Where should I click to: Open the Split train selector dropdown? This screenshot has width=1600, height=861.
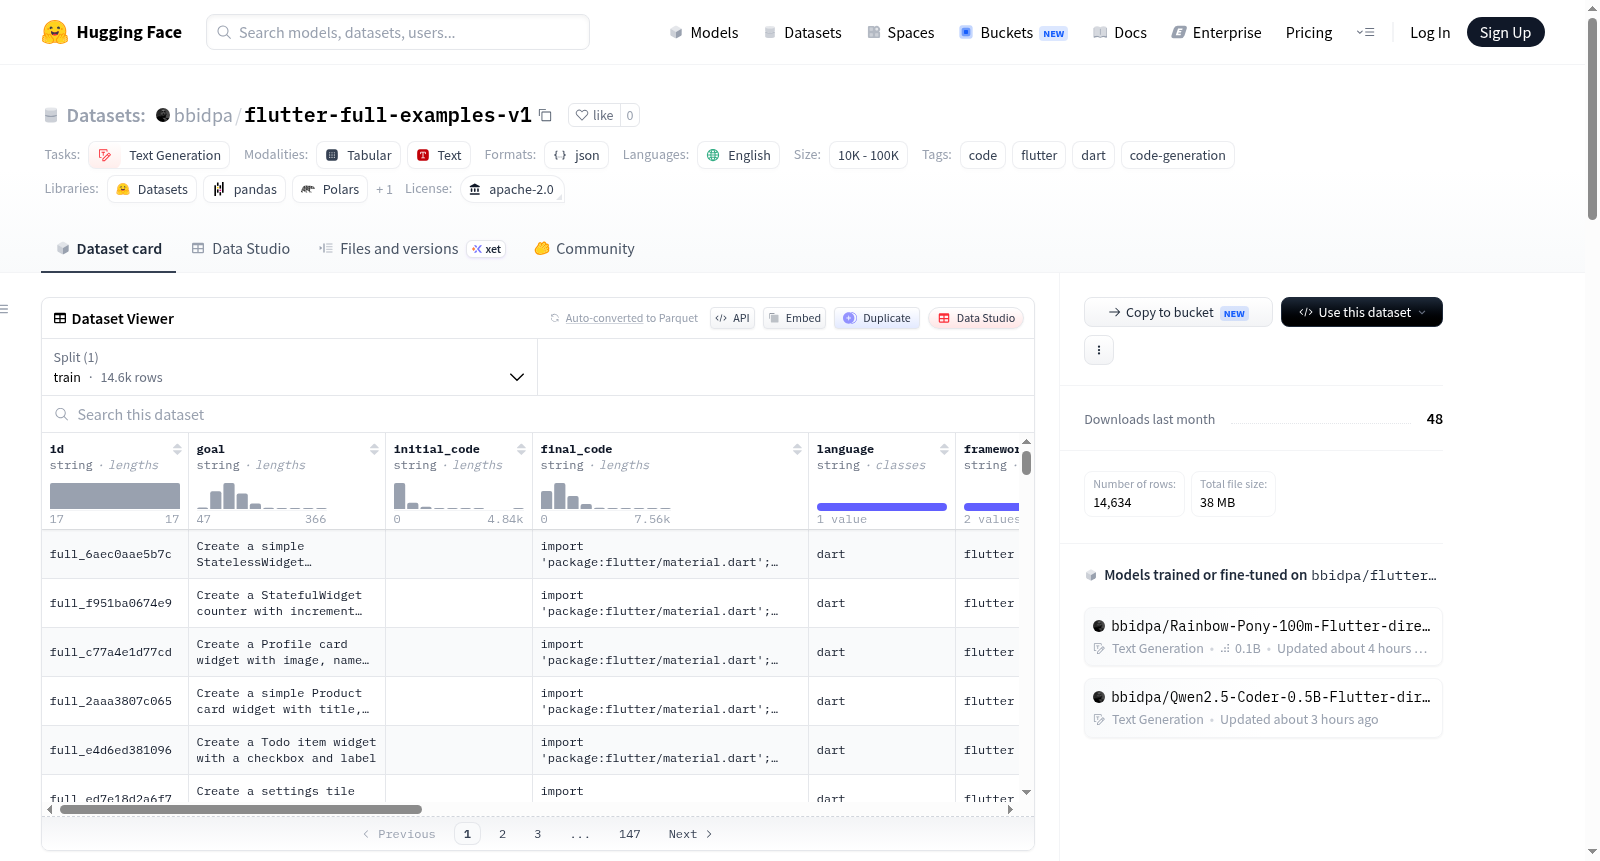pyautogui.click(x=289, y=367)
